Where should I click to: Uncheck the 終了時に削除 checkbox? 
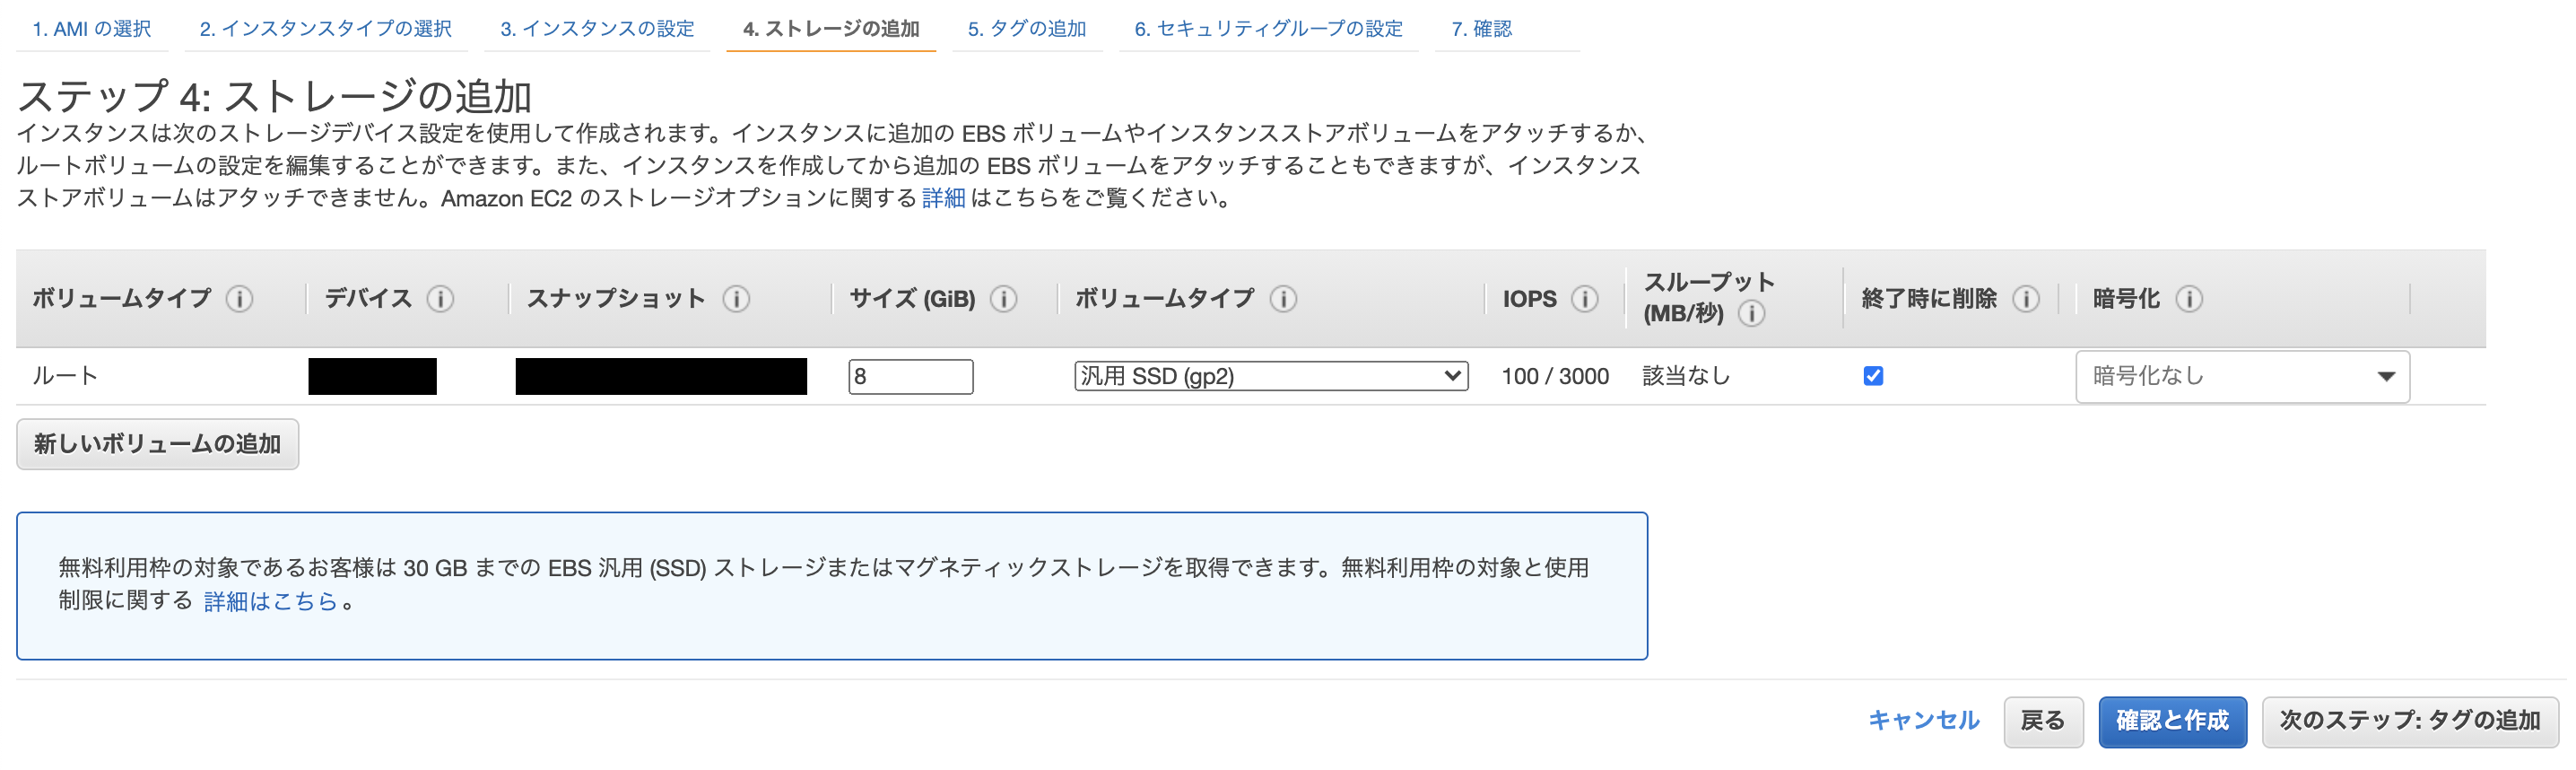(x=1873, y=376)
